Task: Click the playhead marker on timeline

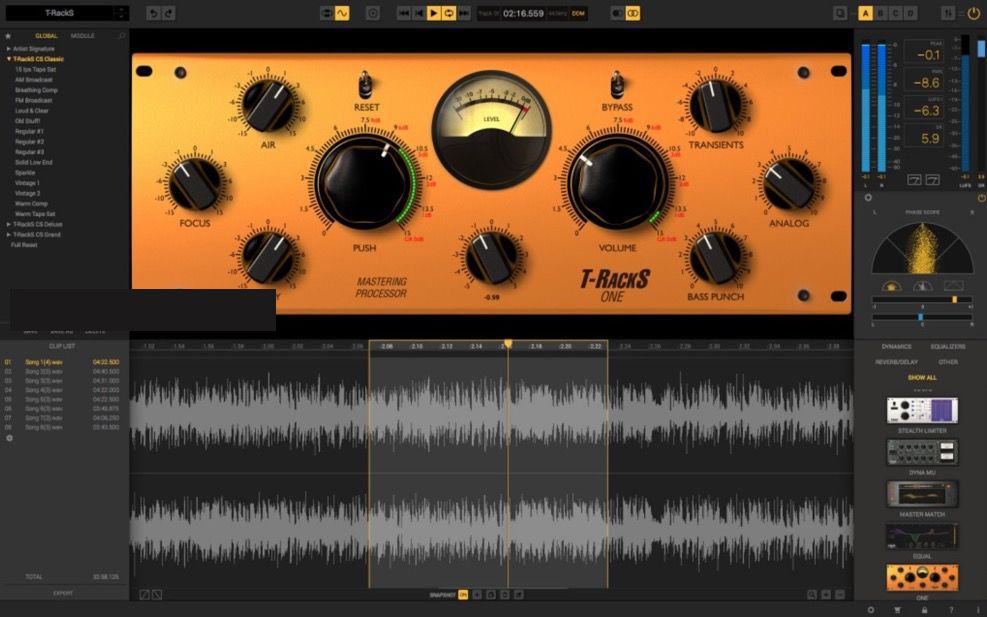Action: click(x=508, y=344)
